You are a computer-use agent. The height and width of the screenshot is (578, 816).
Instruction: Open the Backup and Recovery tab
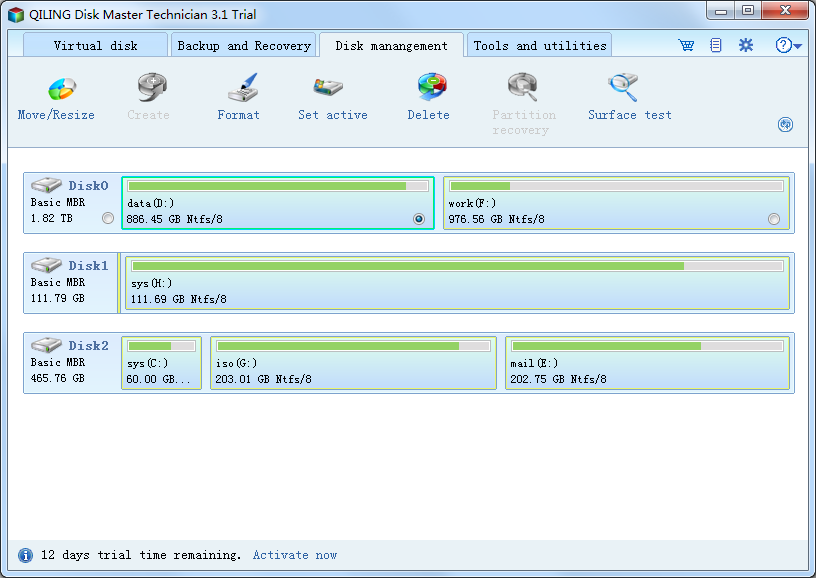tap(244, 46)
